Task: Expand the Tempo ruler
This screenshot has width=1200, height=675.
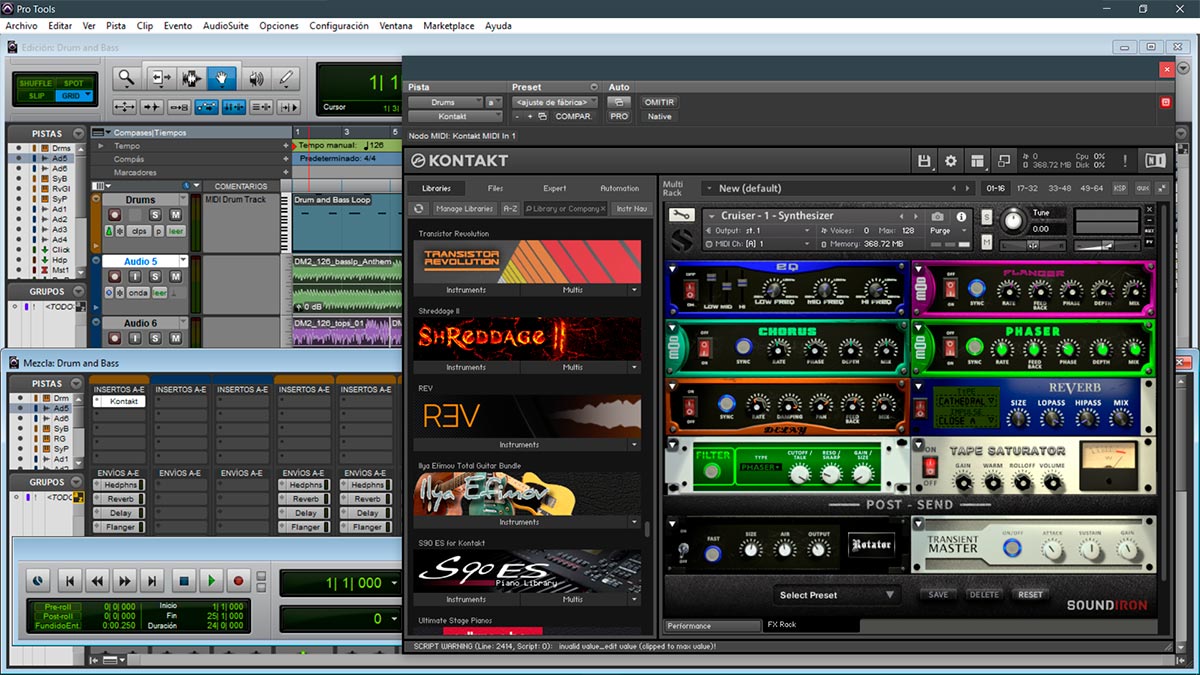Action: point(99,146)
